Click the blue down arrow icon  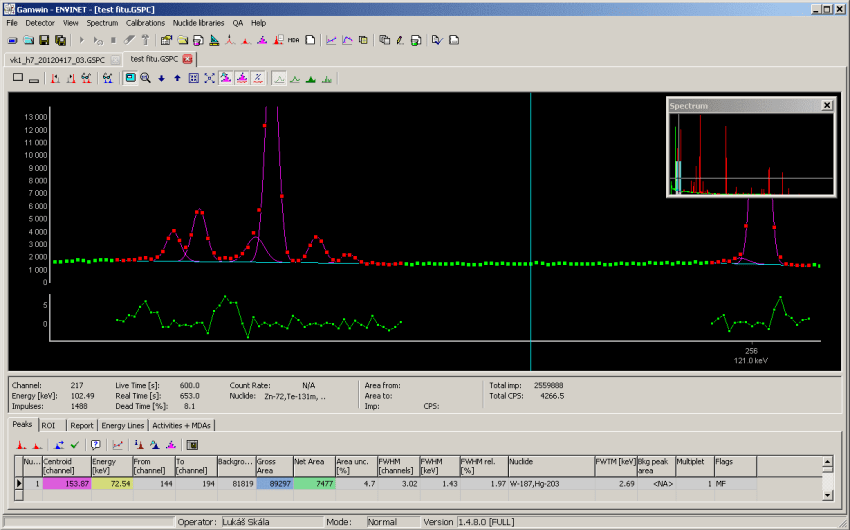161,77
